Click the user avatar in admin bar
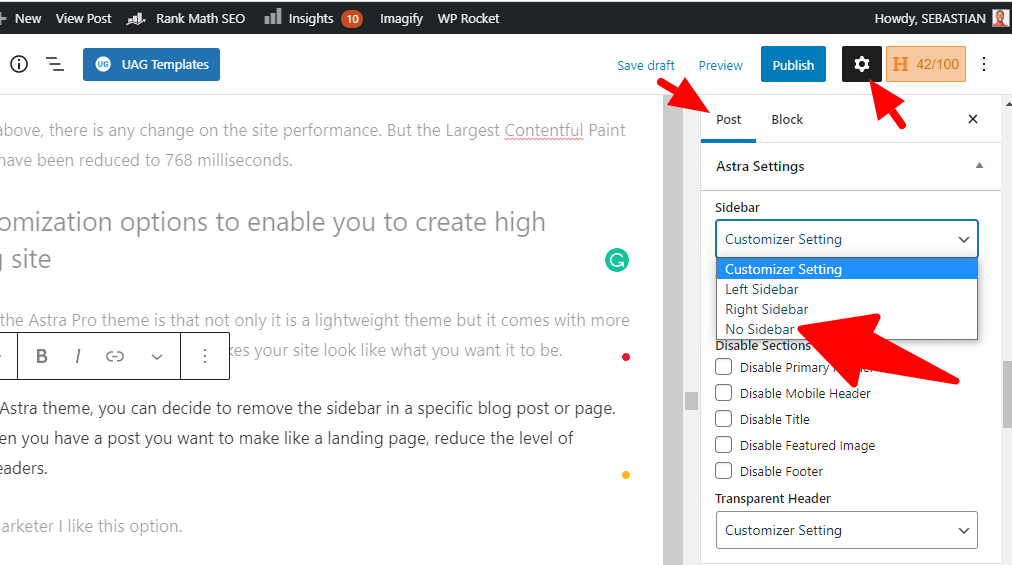1012x565 pixels. [x=1000, y=17]
